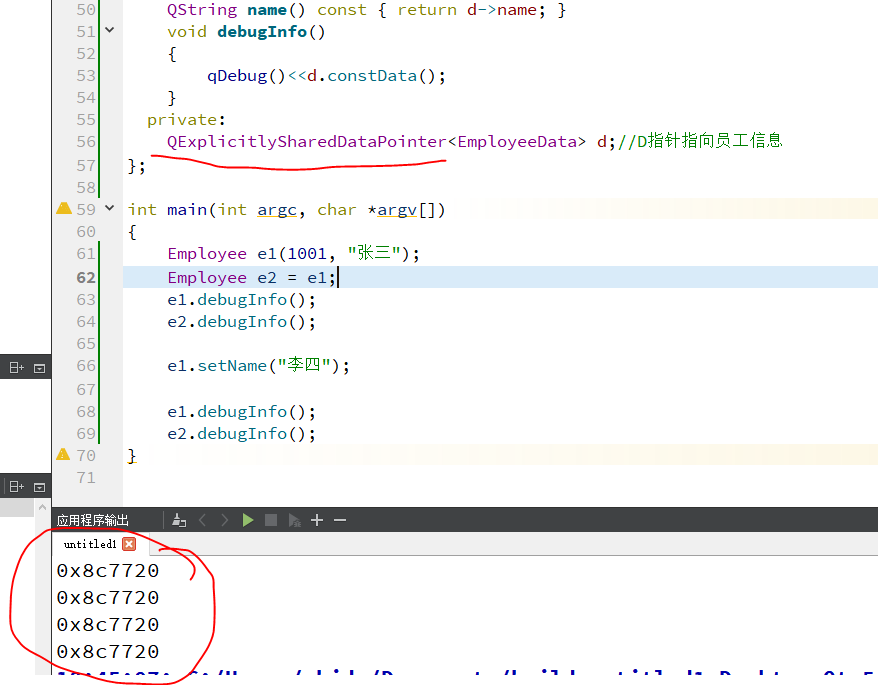The width and height of the screenshot is (878, 685).
Task: Jump to next output item chevron
Action: [x=226, y=520]
